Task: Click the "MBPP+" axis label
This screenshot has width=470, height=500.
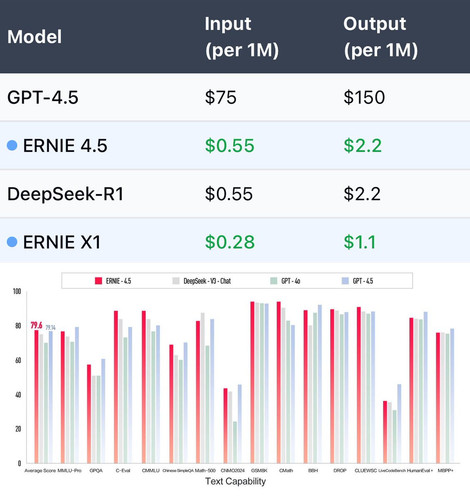Action: click(x=445, y=471)
